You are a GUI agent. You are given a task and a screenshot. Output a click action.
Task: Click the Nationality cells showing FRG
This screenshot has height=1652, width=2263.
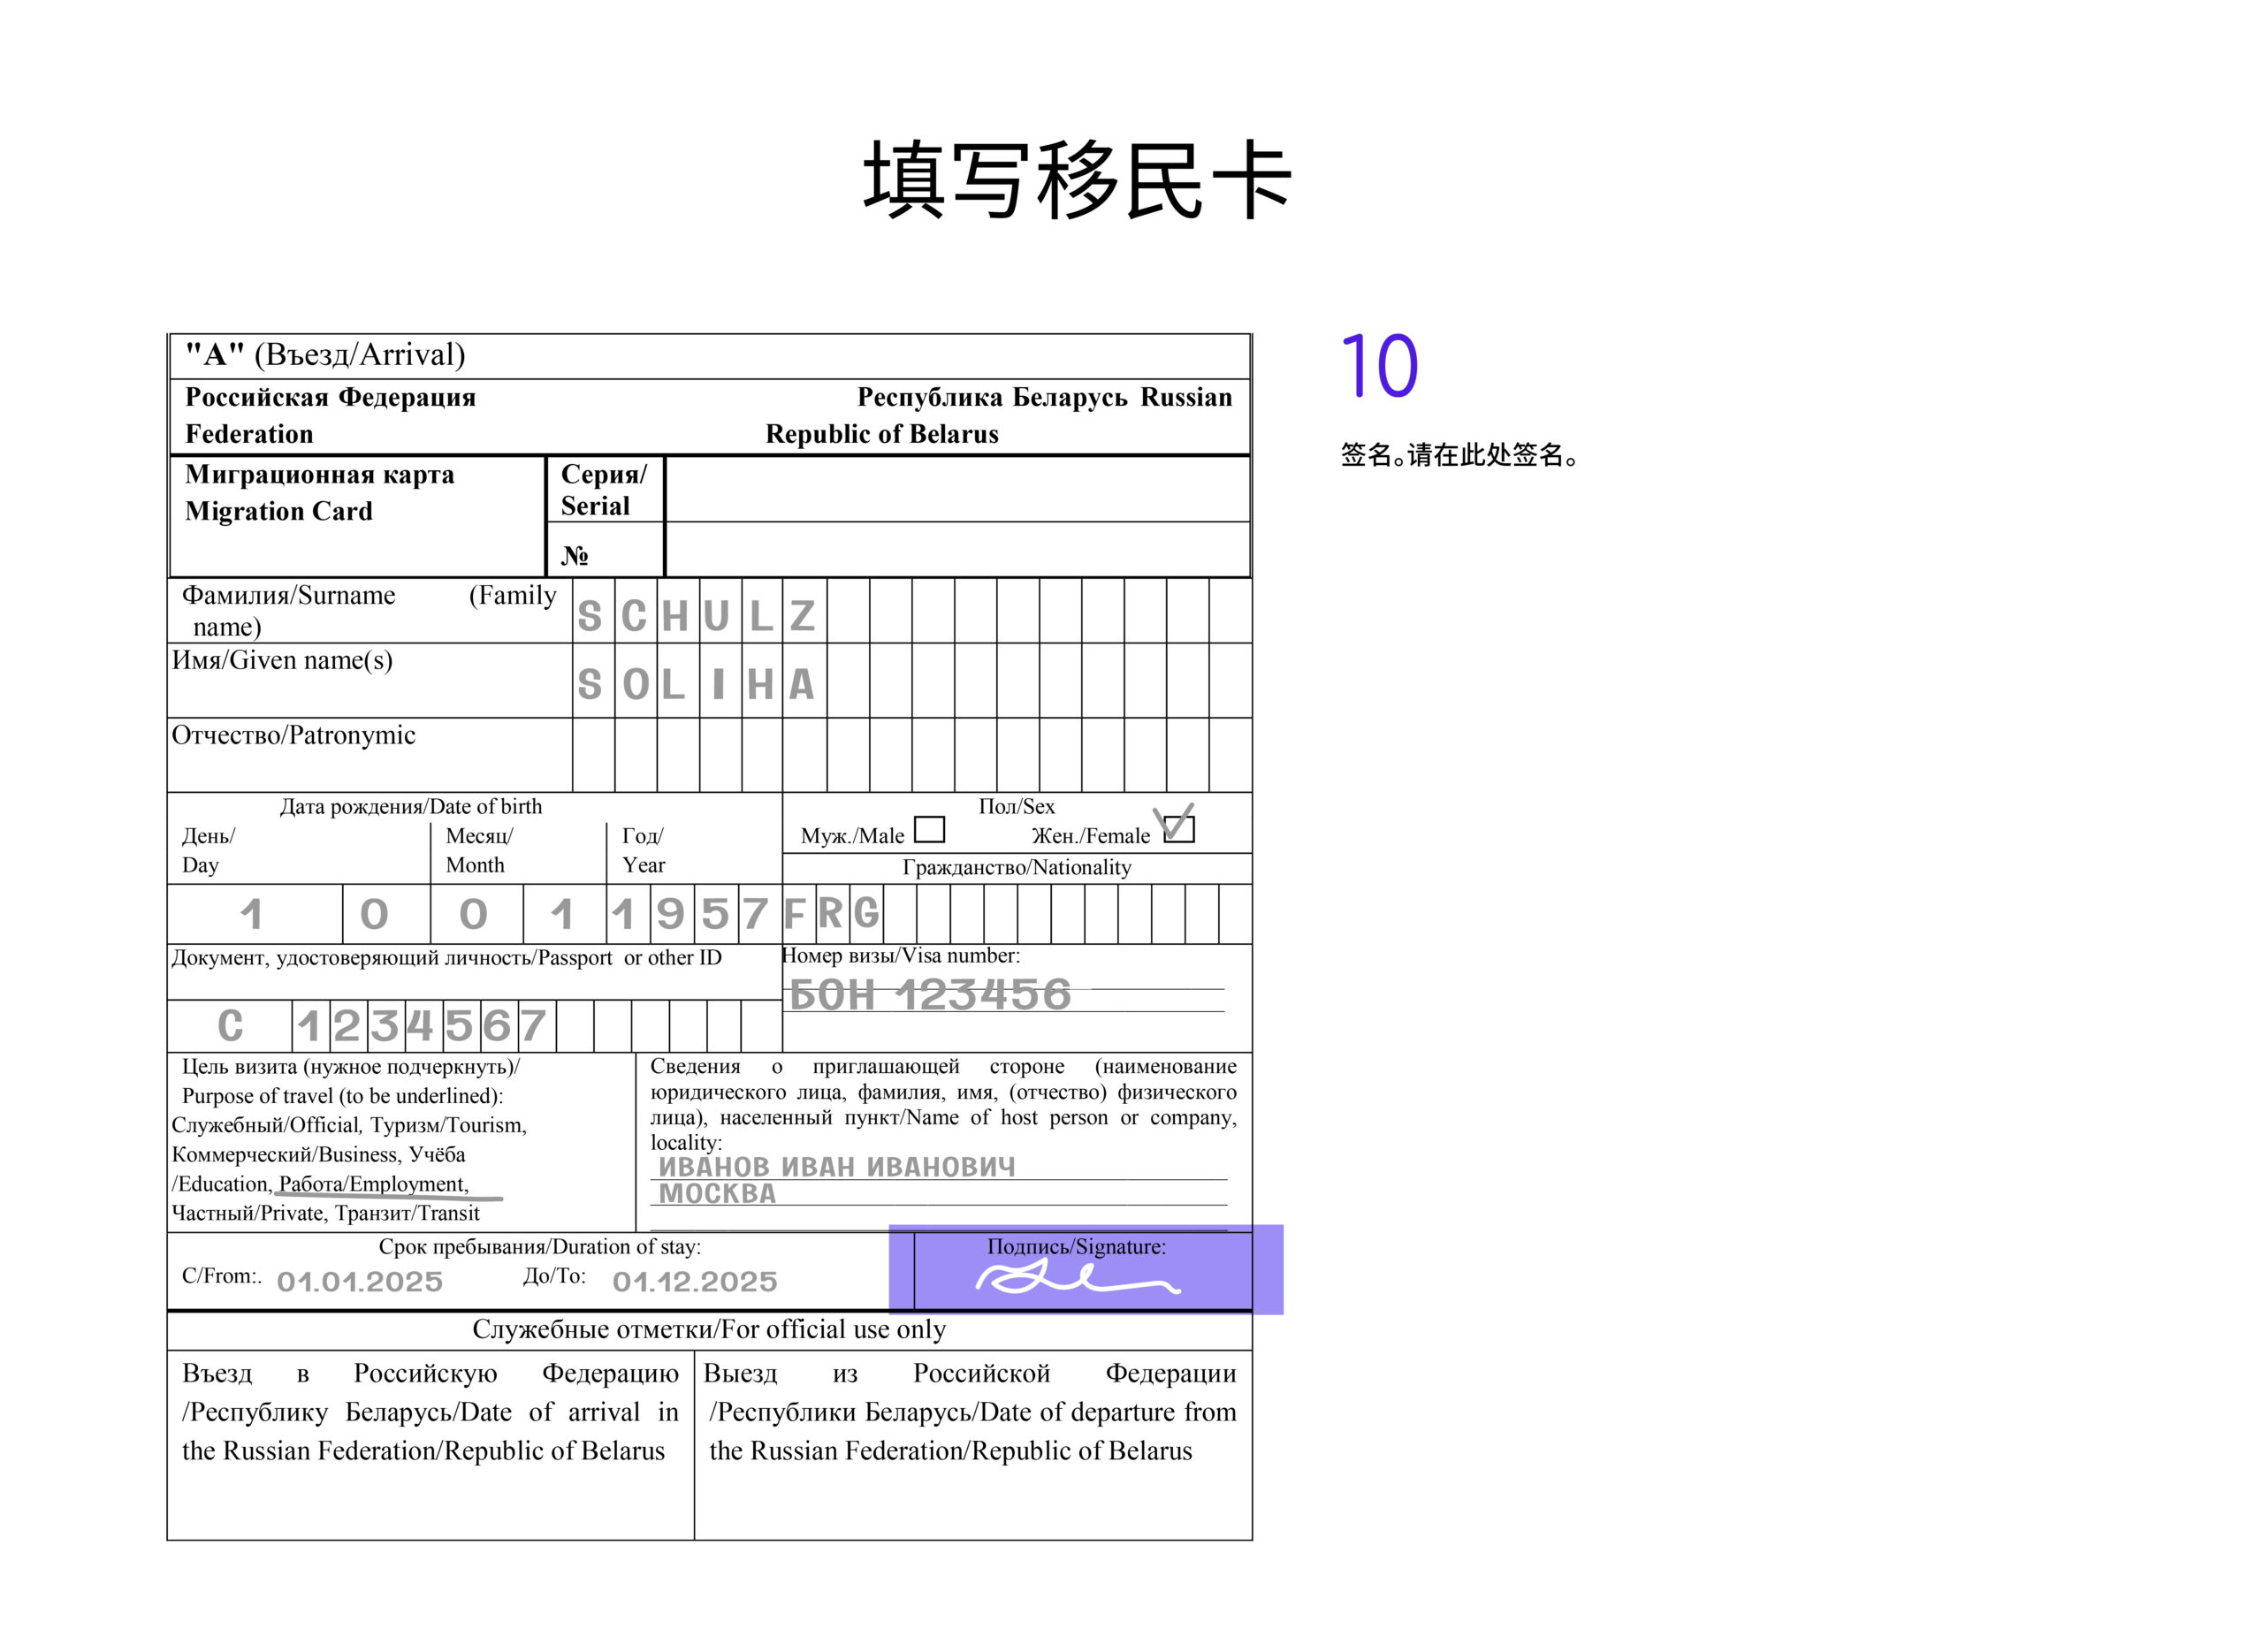(x=831, y=914)
